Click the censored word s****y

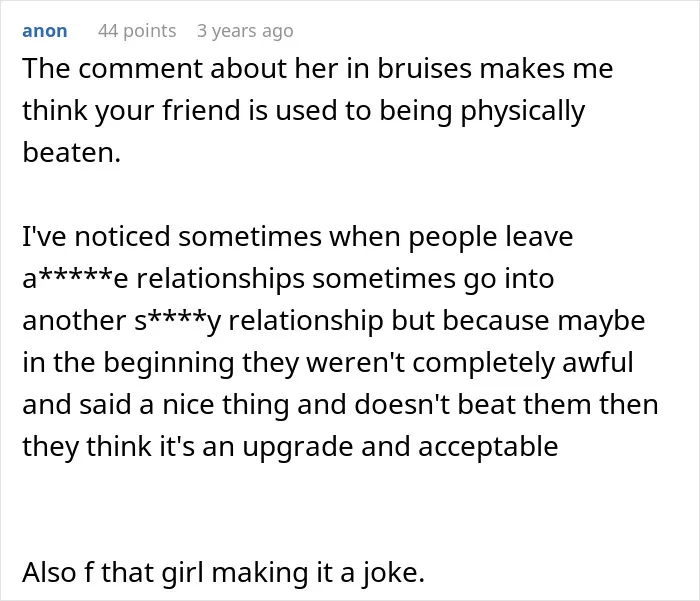(x=178, y=321)
